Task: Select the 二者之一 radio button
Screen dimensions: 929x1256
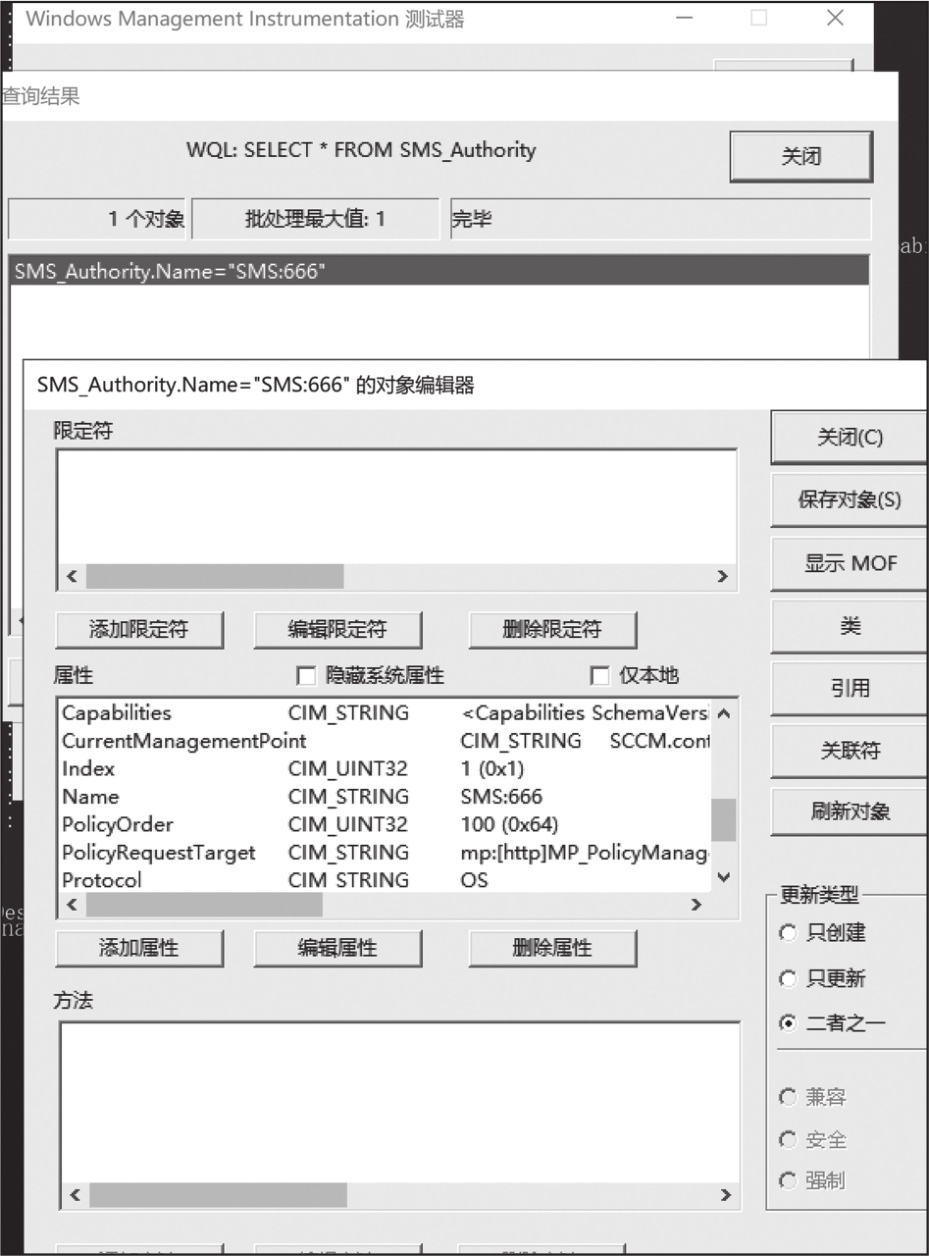Action: (787, 1023)
